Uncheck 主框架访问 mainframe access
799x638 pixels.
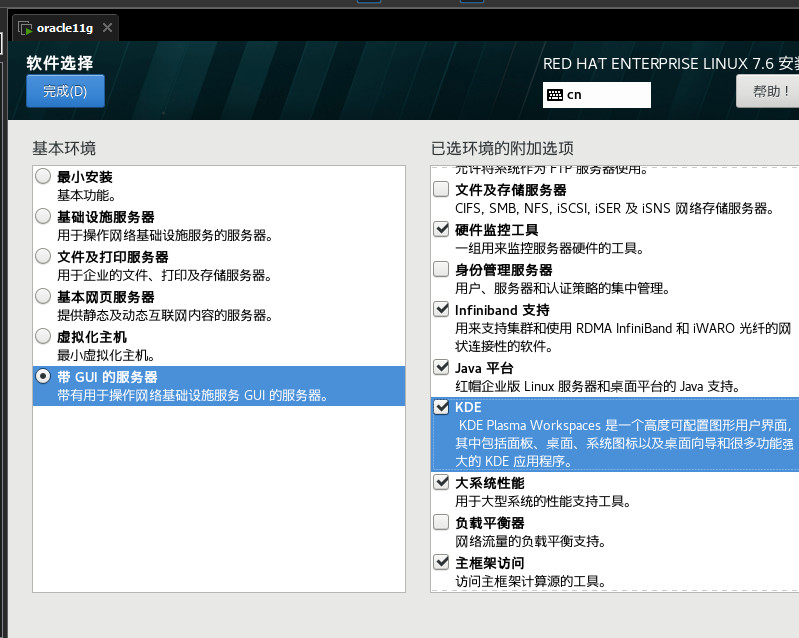441,562
